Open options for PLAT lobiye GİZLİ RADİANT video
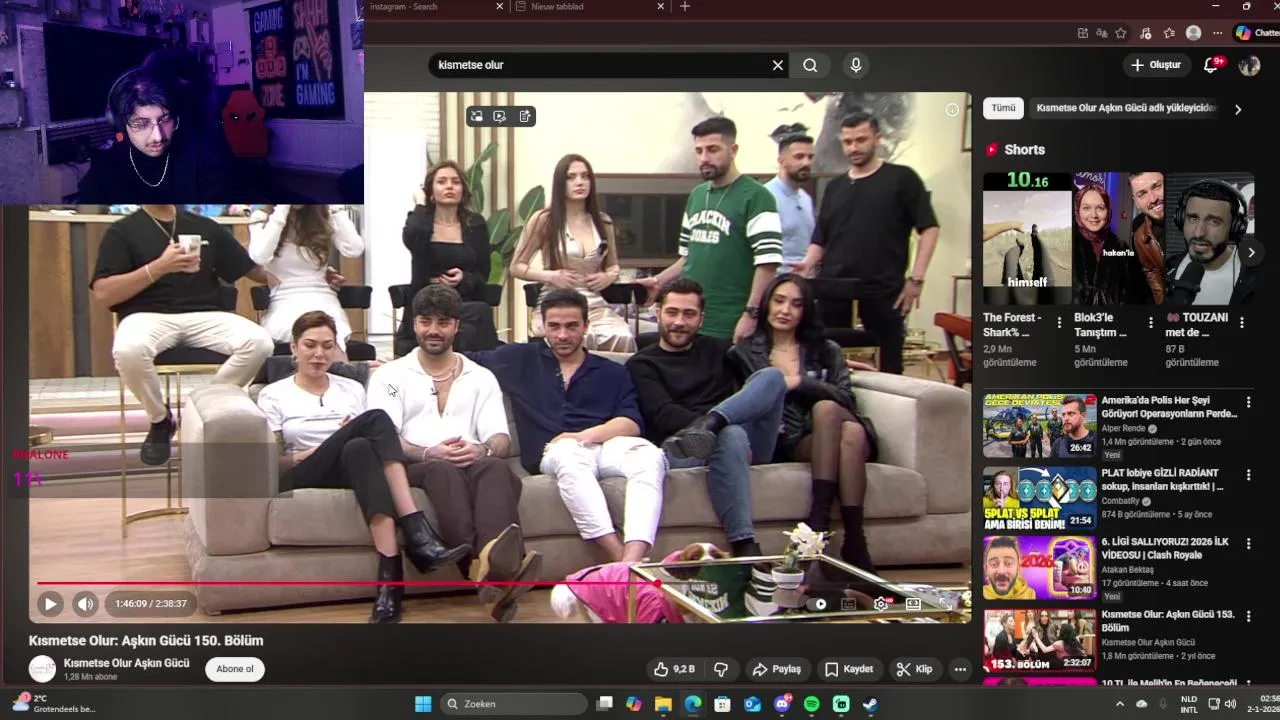Image resolution: width=1280 pixels, height=720 pixels. pos(1248,474)
